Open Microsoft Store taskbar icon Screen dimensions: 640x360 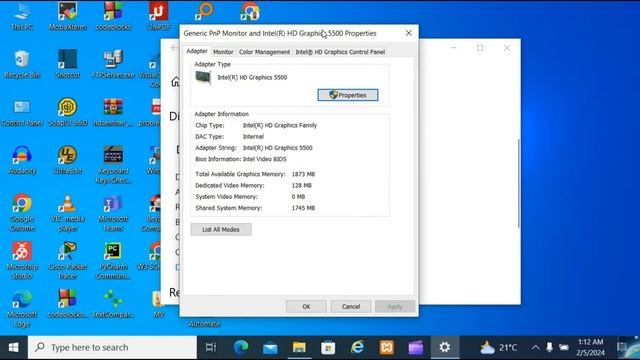pyautogui.click(x=328, y=347)
